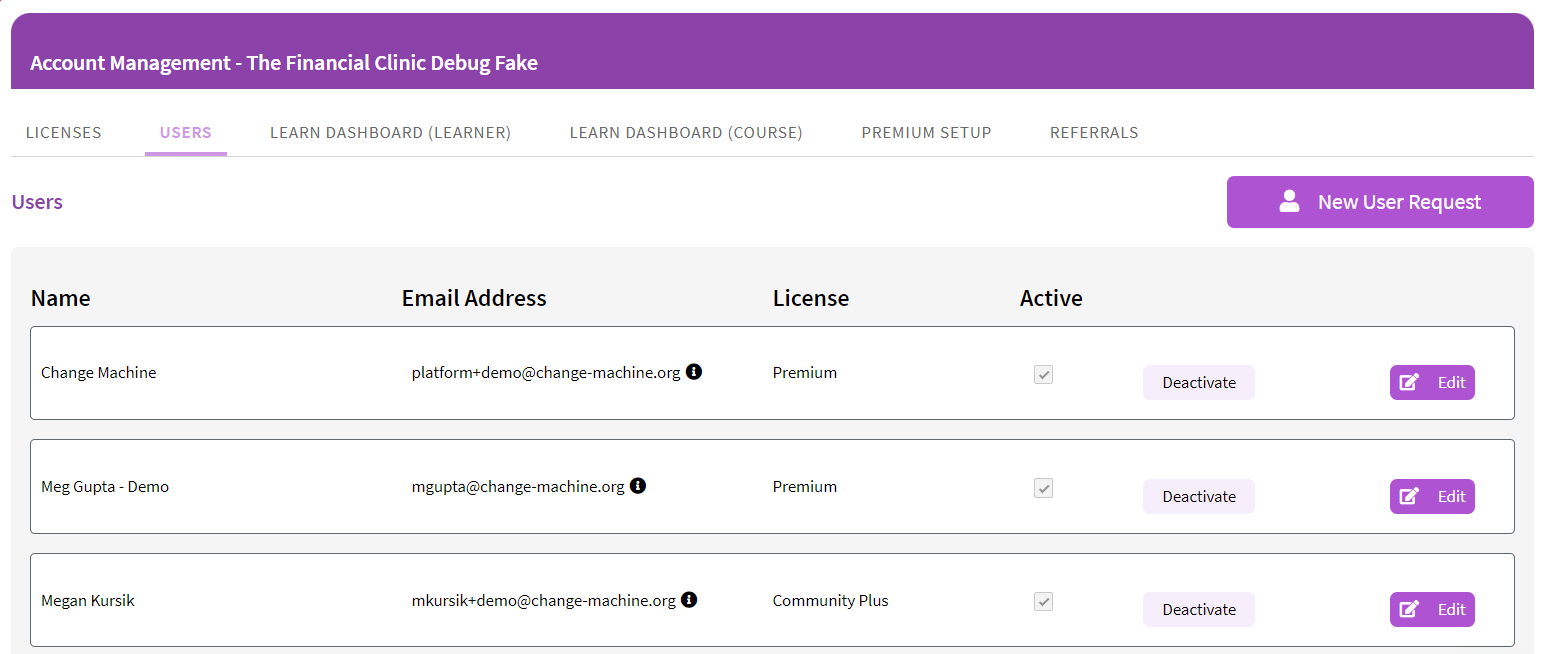This screenshot has height=654, width=1548.
Task: Click the Meg Gupta - Demo name
Action: (105, 487)
